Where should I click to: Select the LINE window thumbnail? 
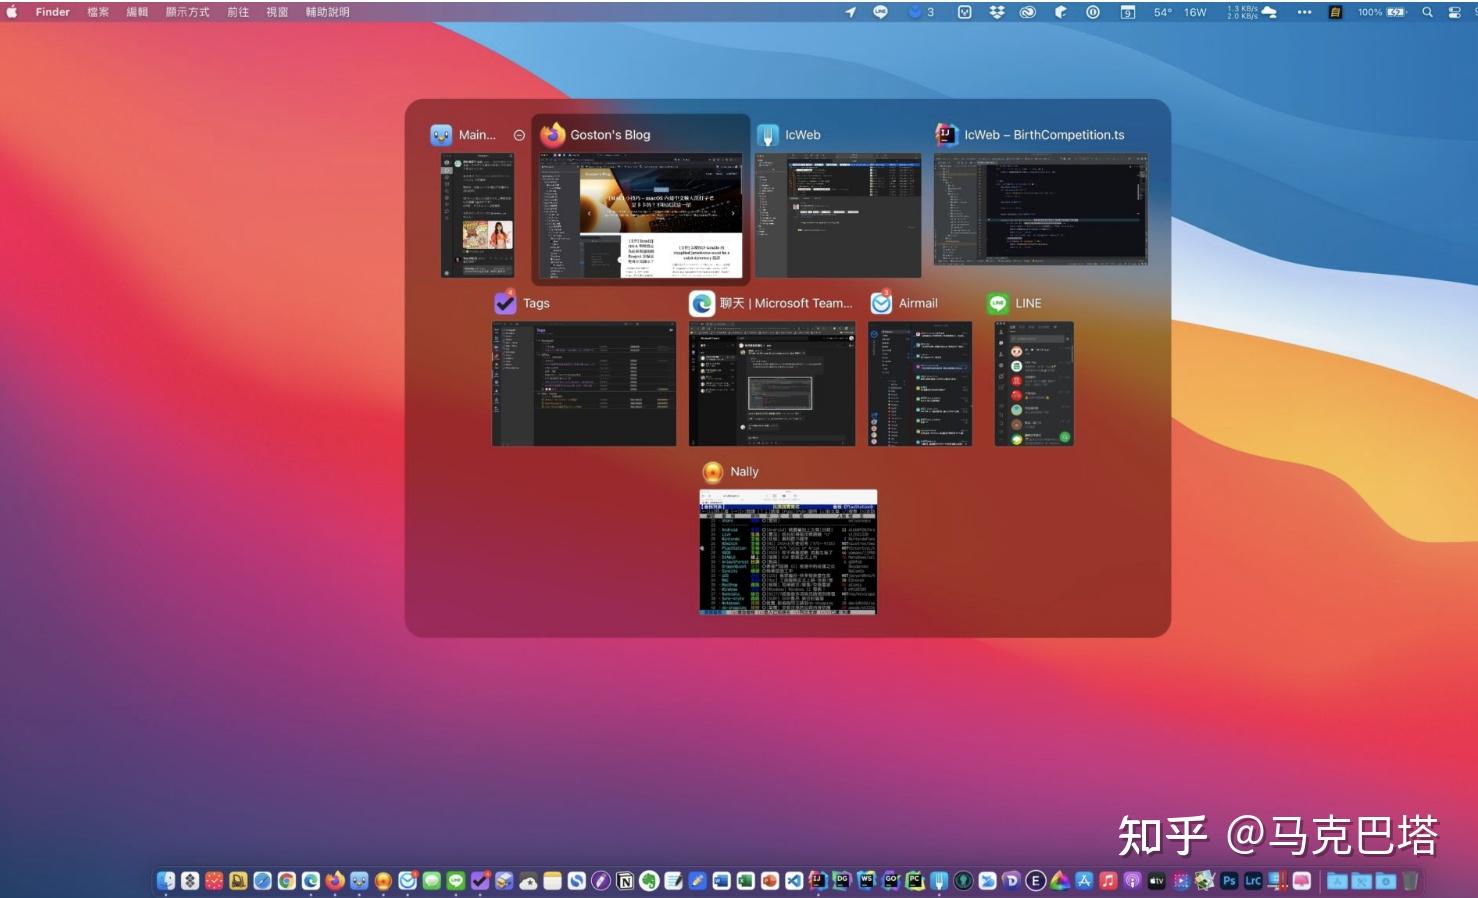[x=1034, y=383]
